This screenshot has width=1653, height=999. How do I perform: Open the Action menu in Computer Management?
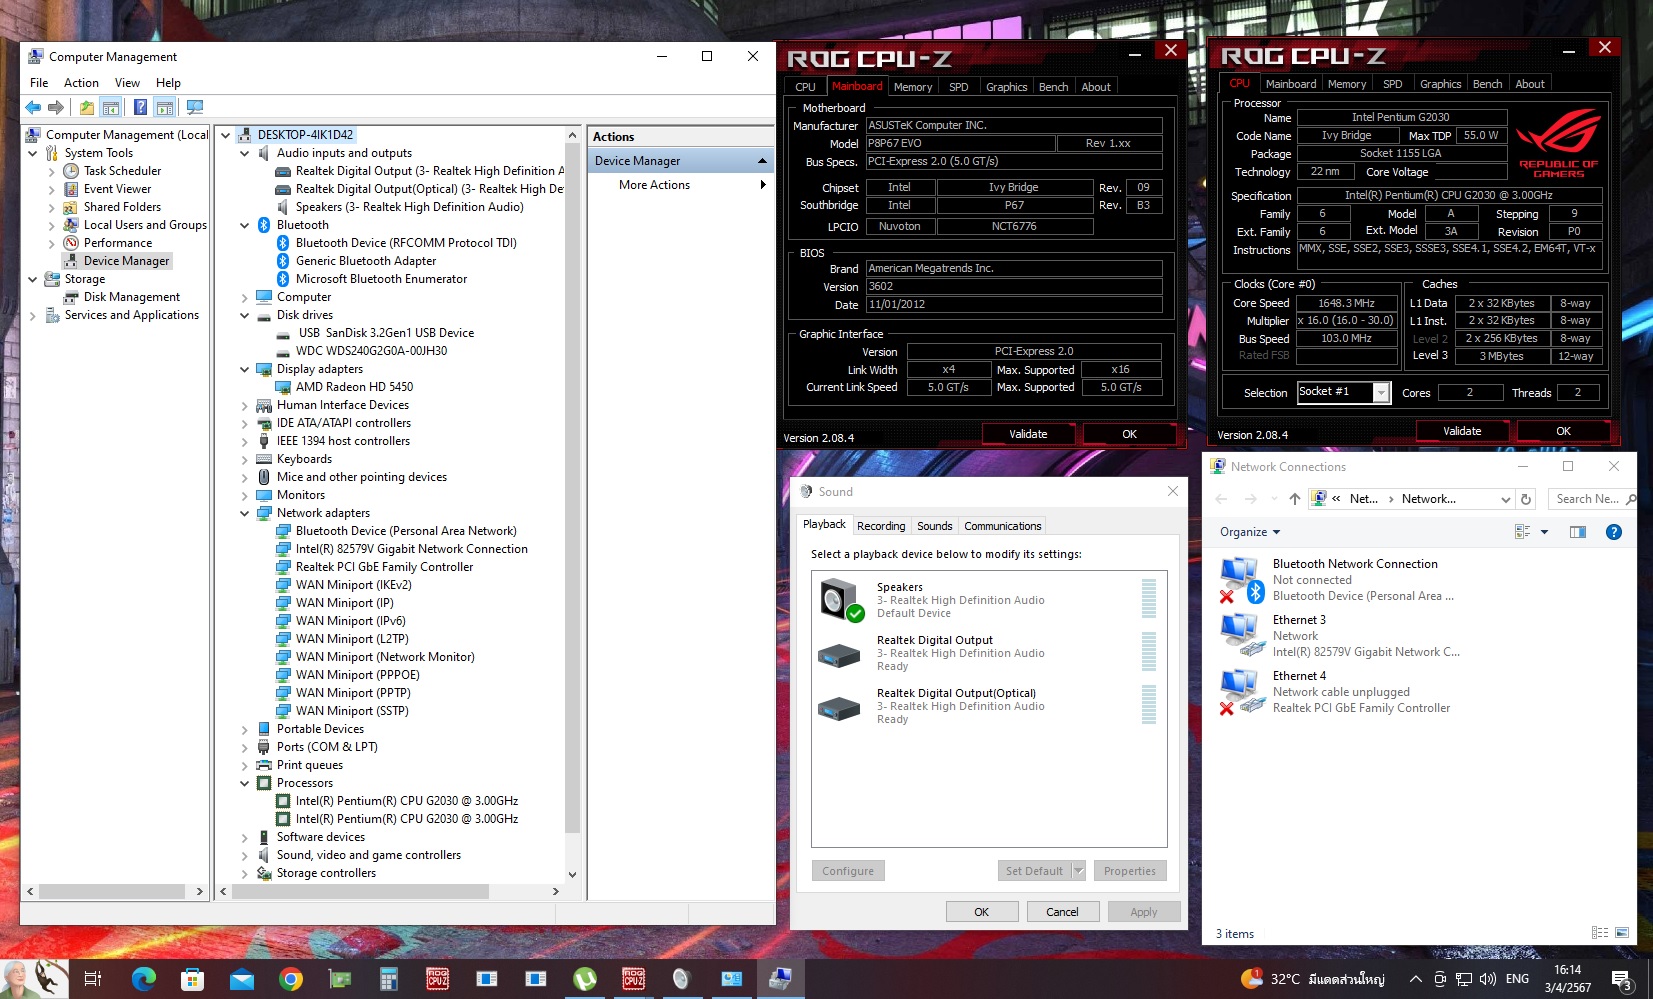pyautogui.click(x=81, y=83)
